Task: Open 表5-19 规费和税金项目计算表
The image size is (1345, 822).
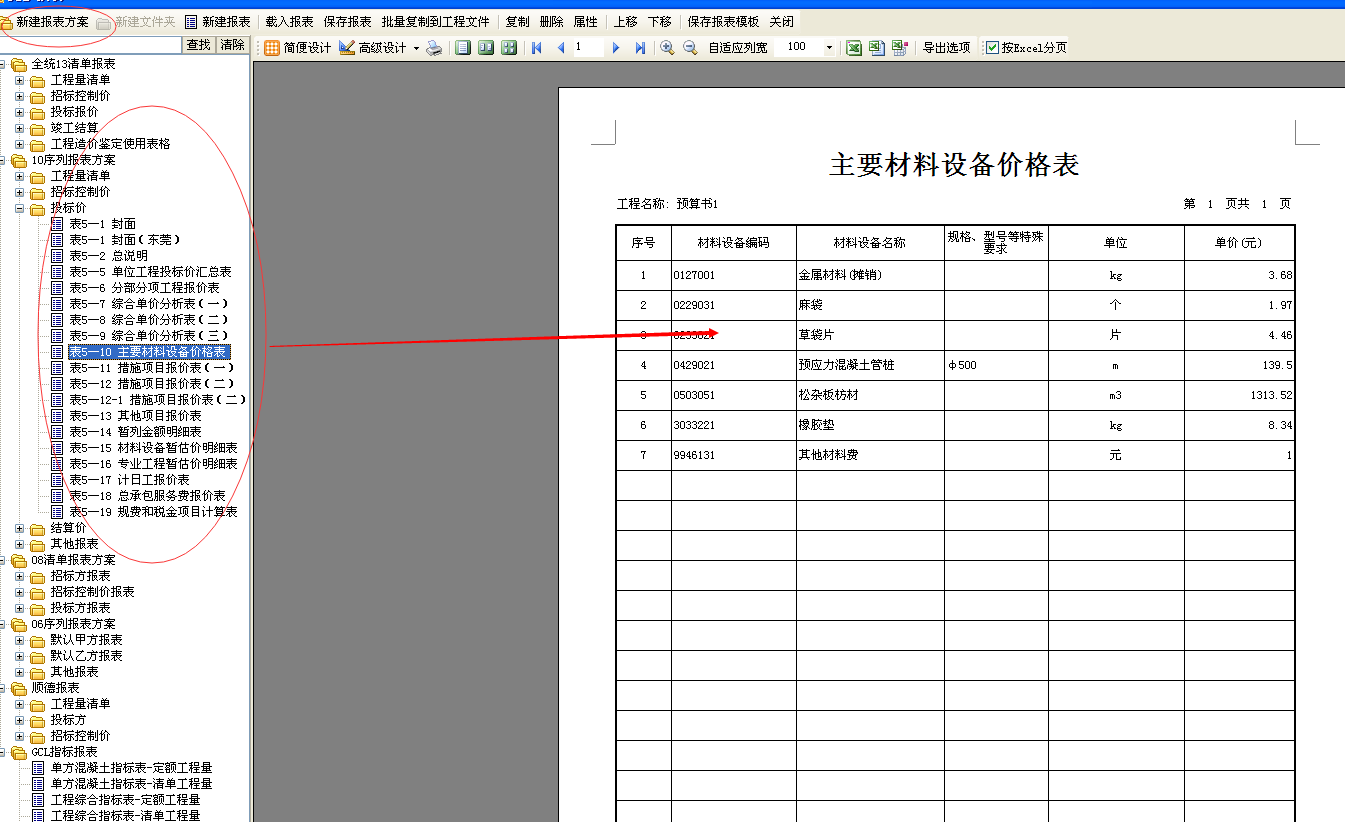Action: click(153, 512)
